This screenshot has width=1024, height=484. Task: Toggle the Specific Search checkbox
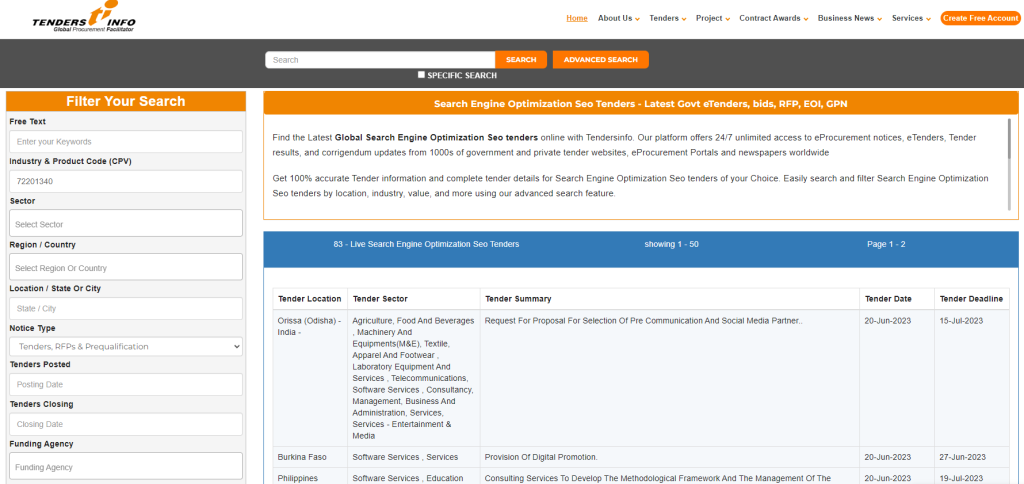coord(422,75)
